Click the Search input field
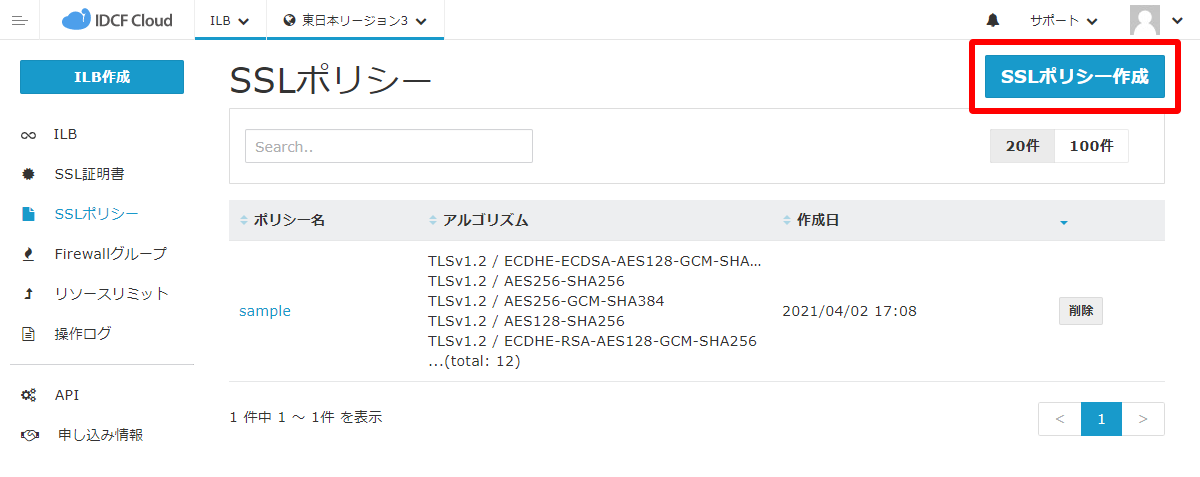Screen dimensions: 1200x477 (389, 146)
